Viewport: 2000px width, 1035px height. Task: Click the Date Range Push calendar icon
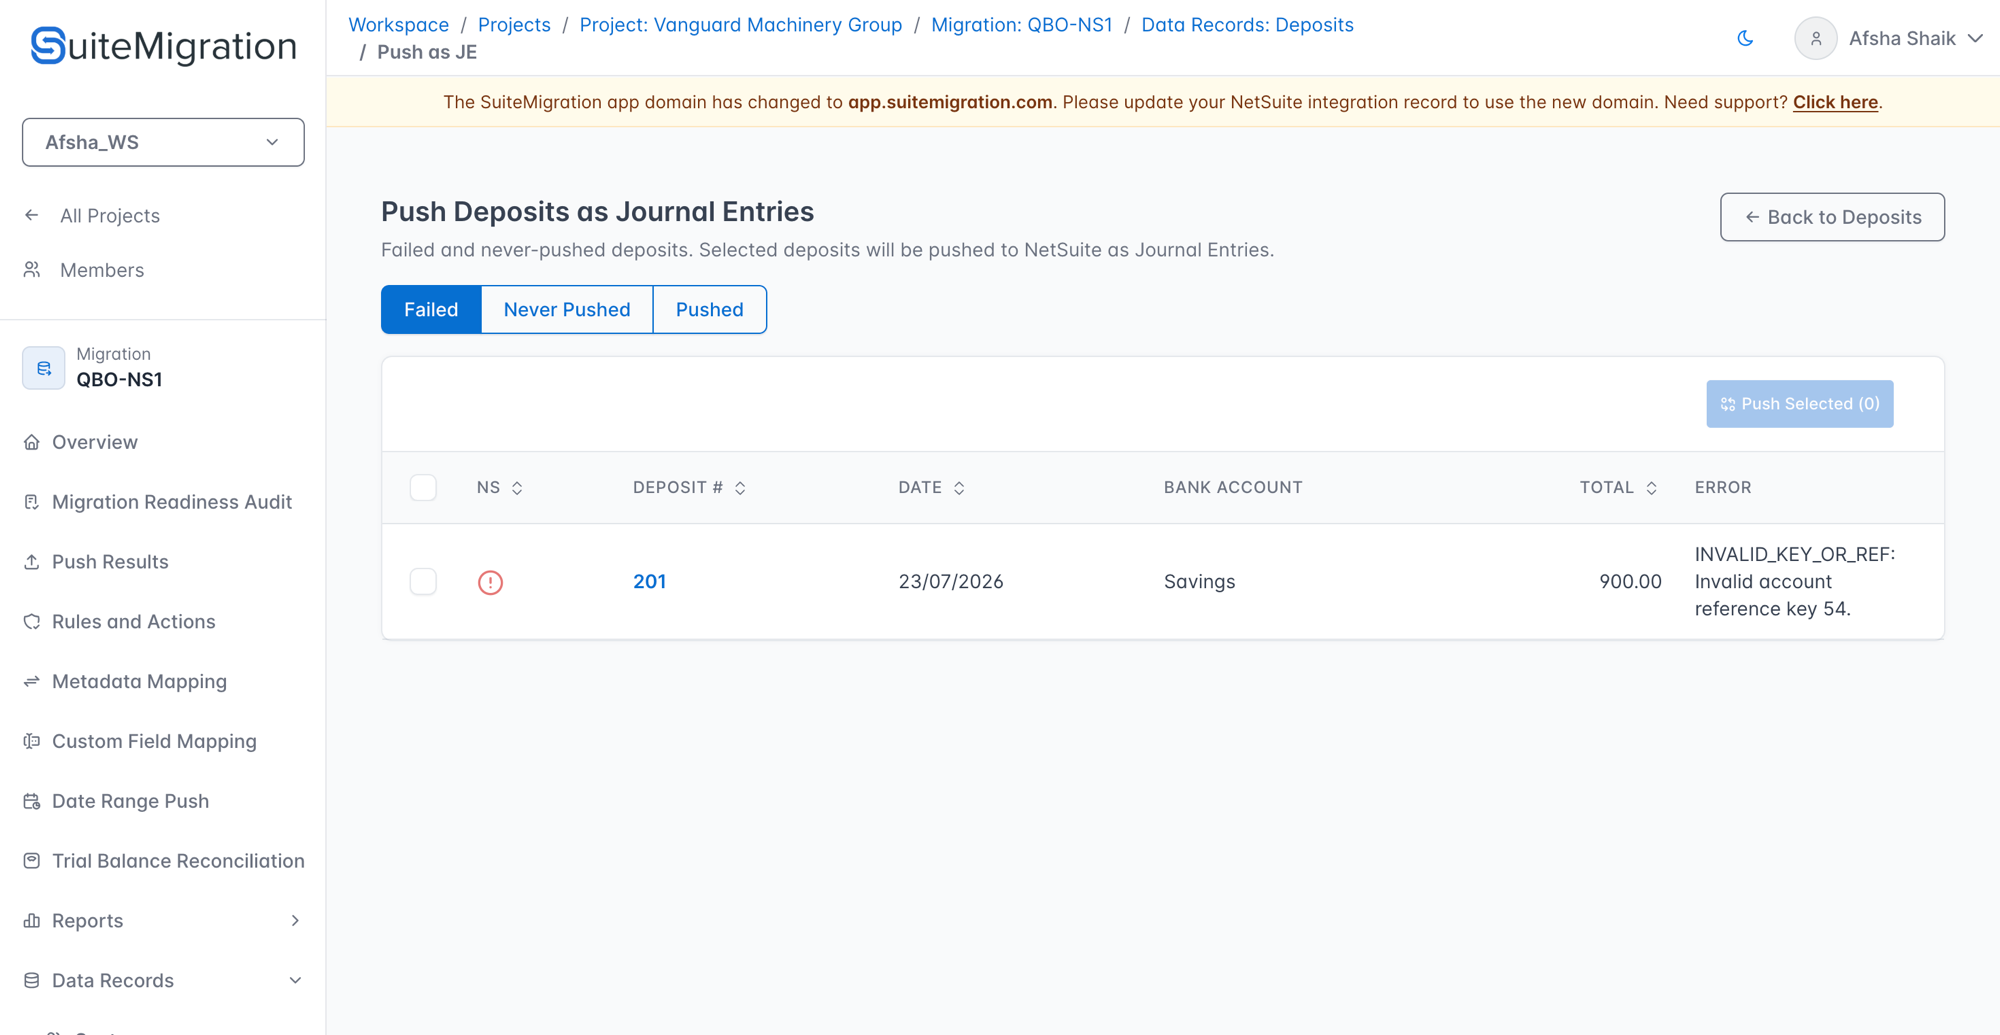pyautogui.click(x=32, y=801)
